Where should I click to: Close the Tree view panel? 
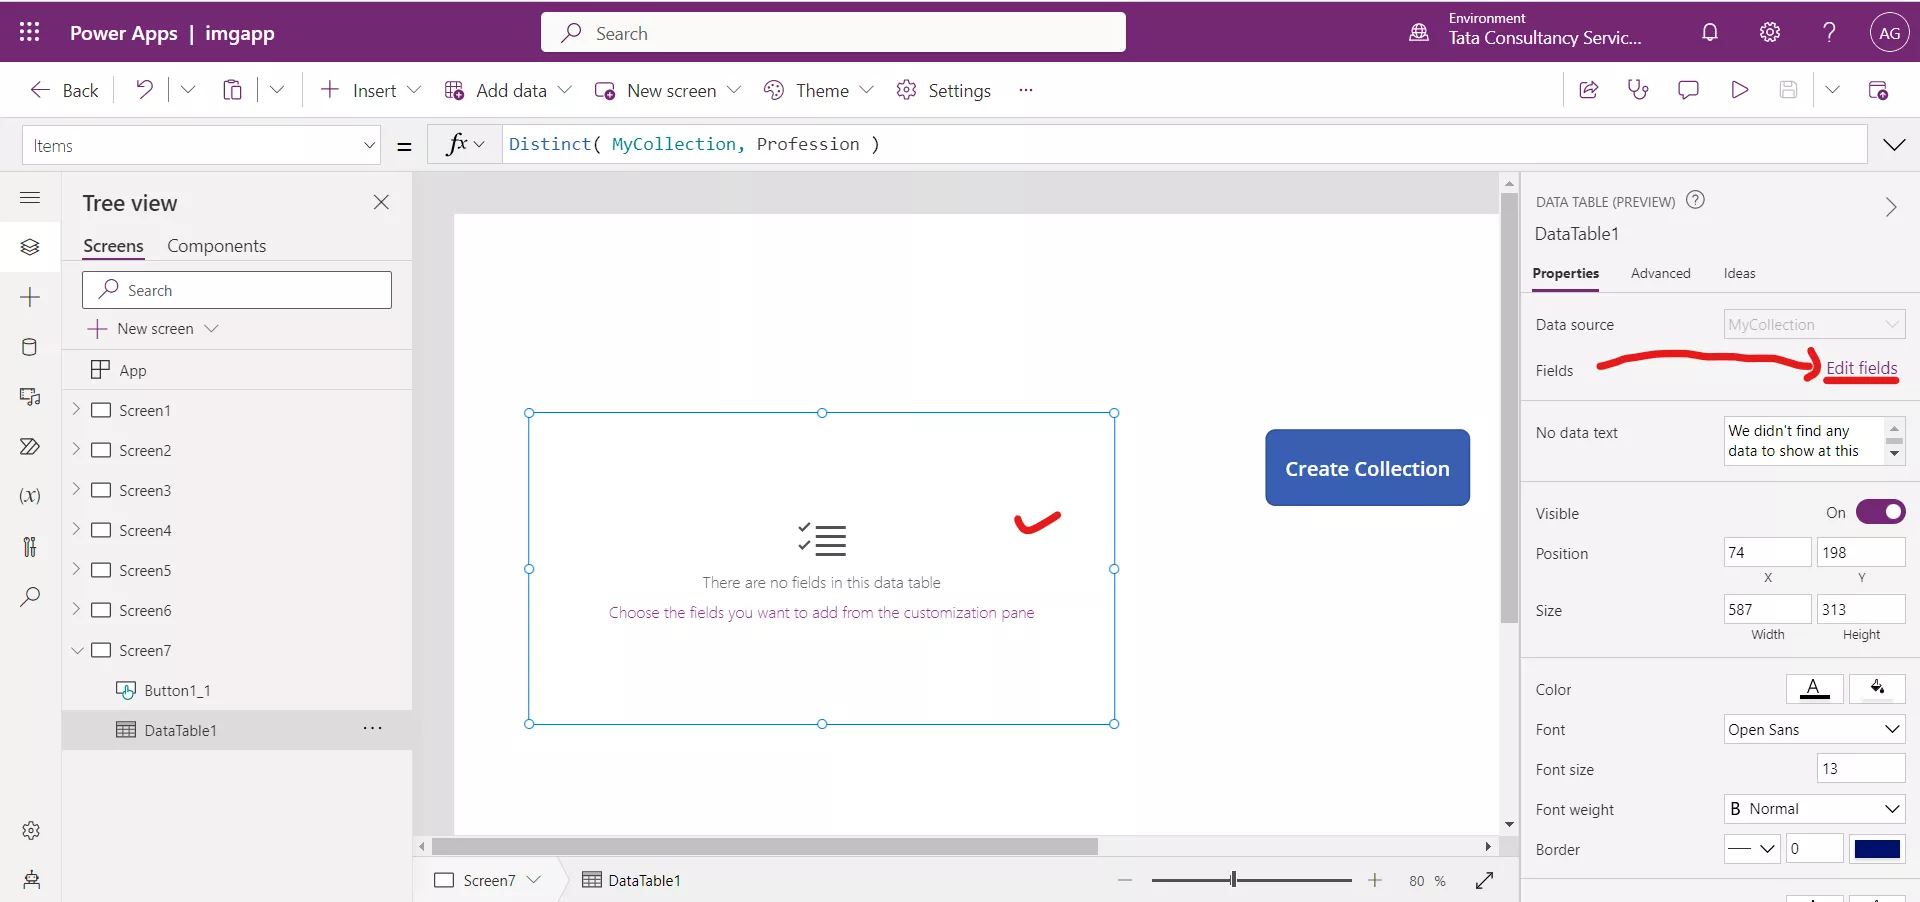pos(381,202)
